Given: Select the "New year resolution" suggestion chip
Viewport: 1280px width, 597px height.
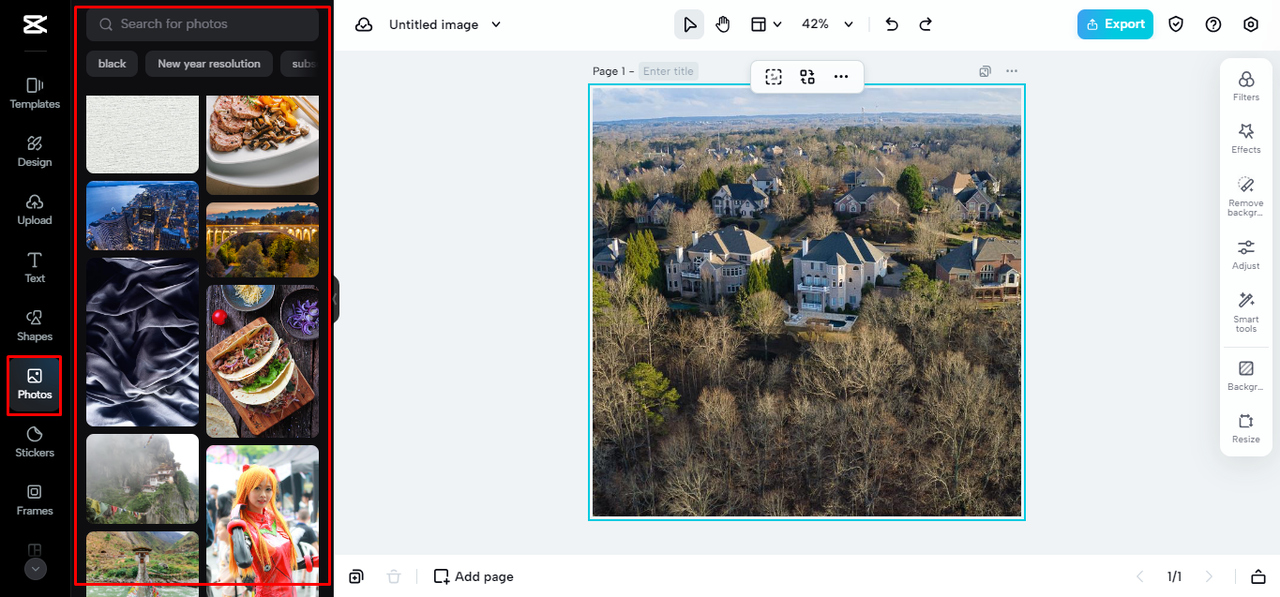Looking at the screenshot, I should [209, 64].
